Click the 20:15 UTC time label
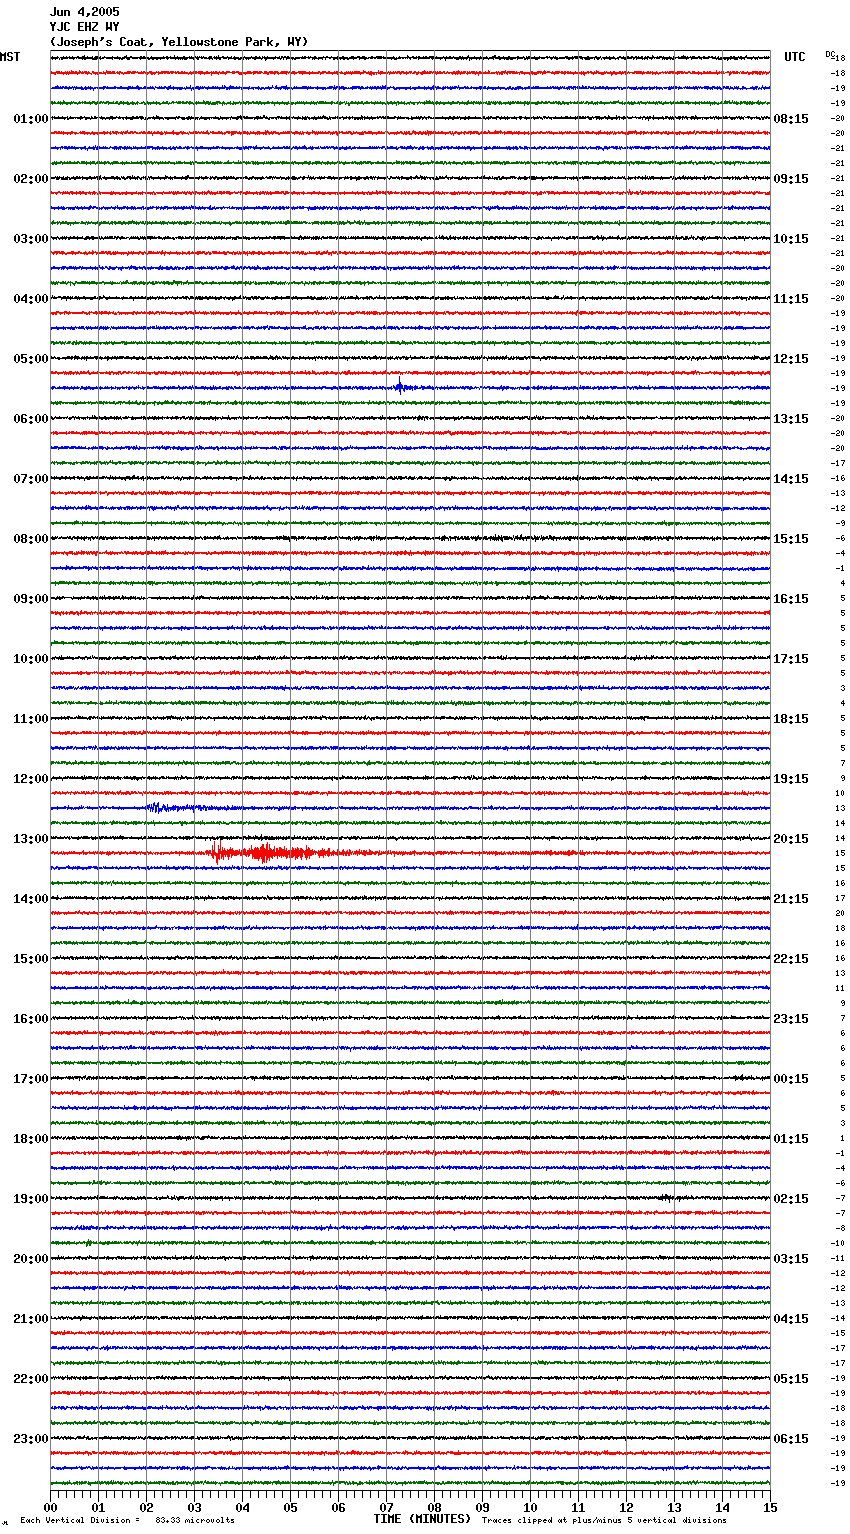 click(x=791, y=839)
